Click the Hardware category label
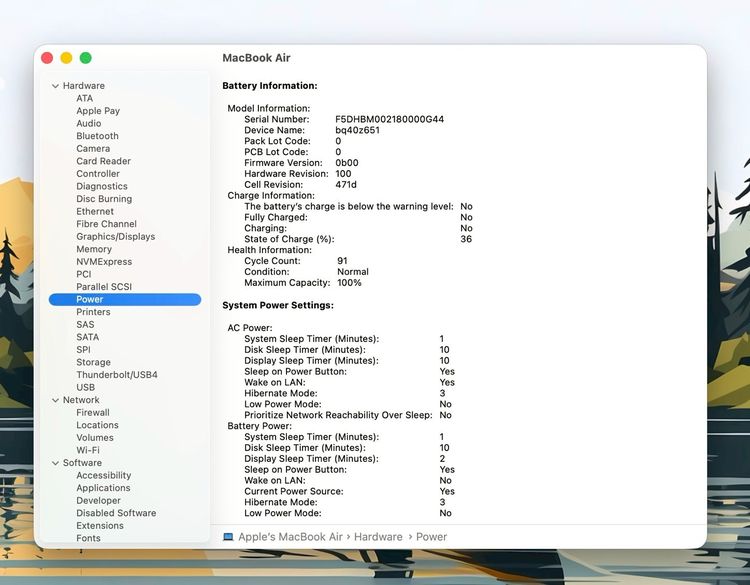Screen dimensions: 750x585 pyautogui.click(x=84, y=86)
